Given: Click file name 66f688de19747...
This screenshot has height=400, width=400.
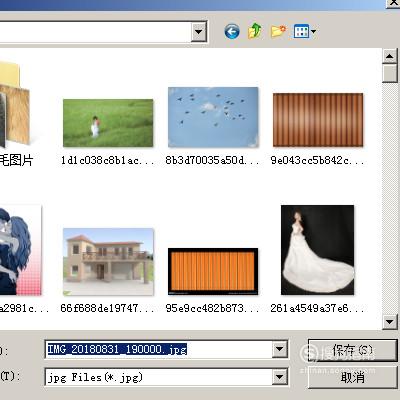Looking at the screenshot, I should click(108, 308).
